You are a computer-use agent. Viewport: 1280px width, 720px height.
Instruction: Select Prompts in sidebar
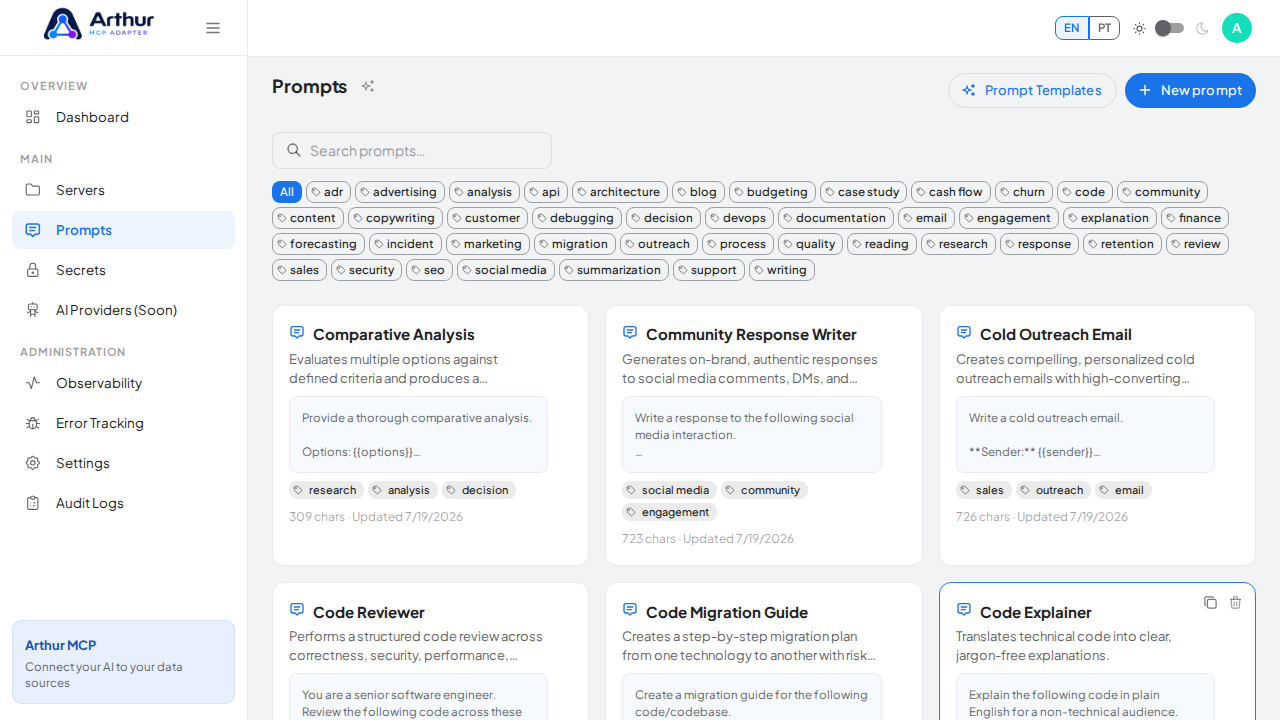(x=124, y=230)
